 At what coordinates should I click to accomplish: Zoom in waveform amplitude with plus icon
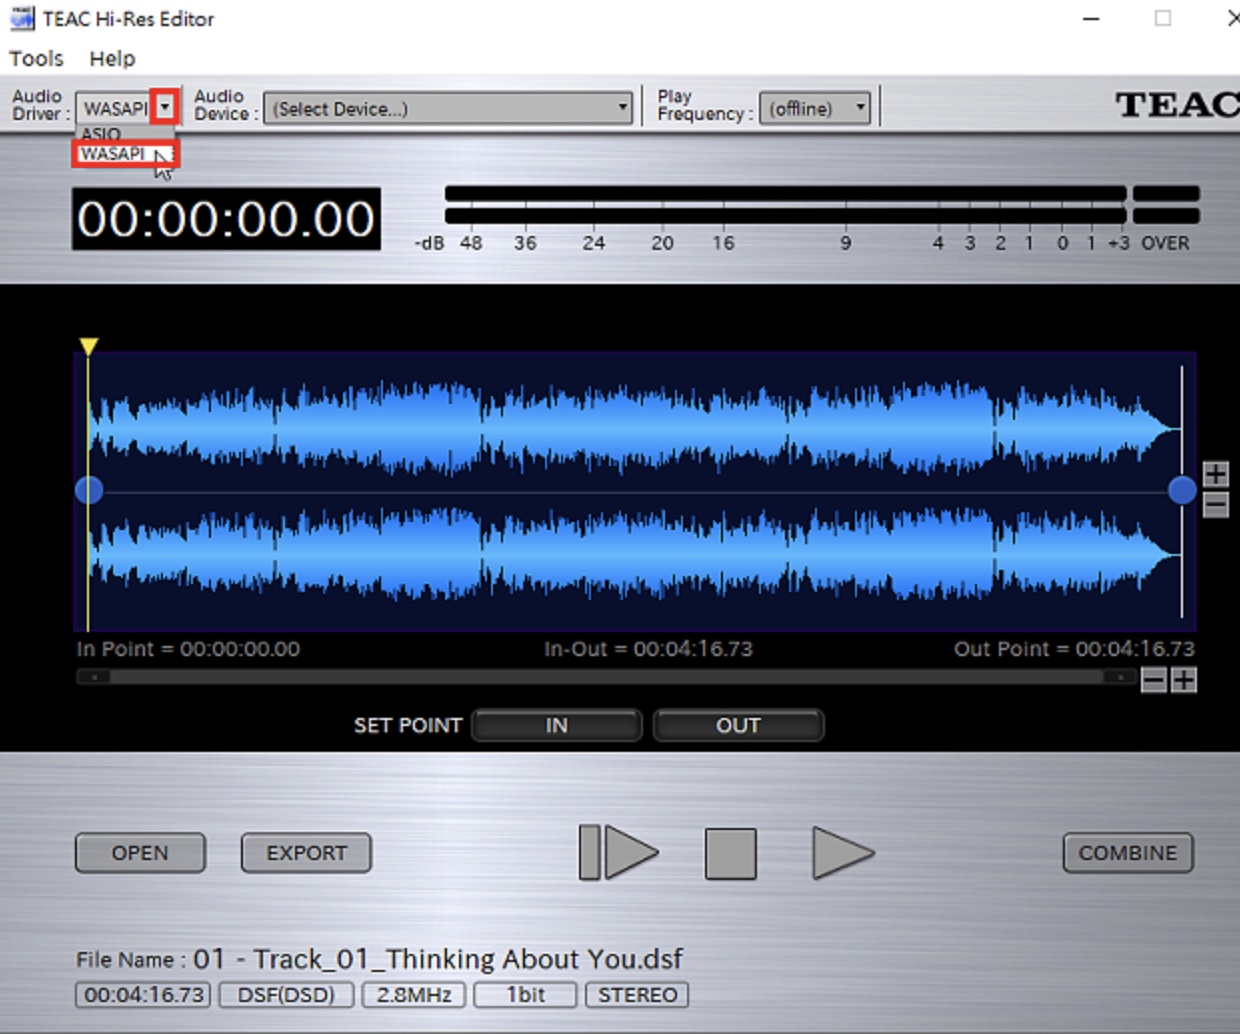[x=1215, y=473]
